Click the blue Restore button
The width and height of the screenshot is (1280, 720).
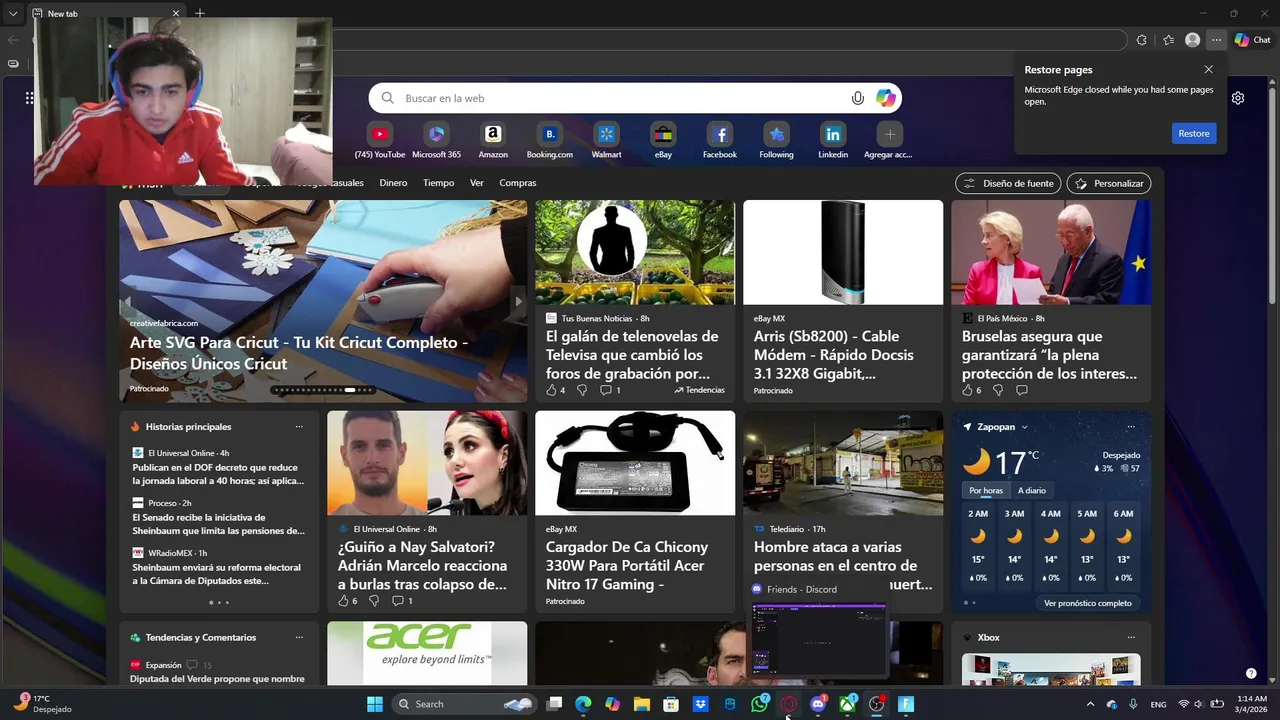pos(1194,133)
